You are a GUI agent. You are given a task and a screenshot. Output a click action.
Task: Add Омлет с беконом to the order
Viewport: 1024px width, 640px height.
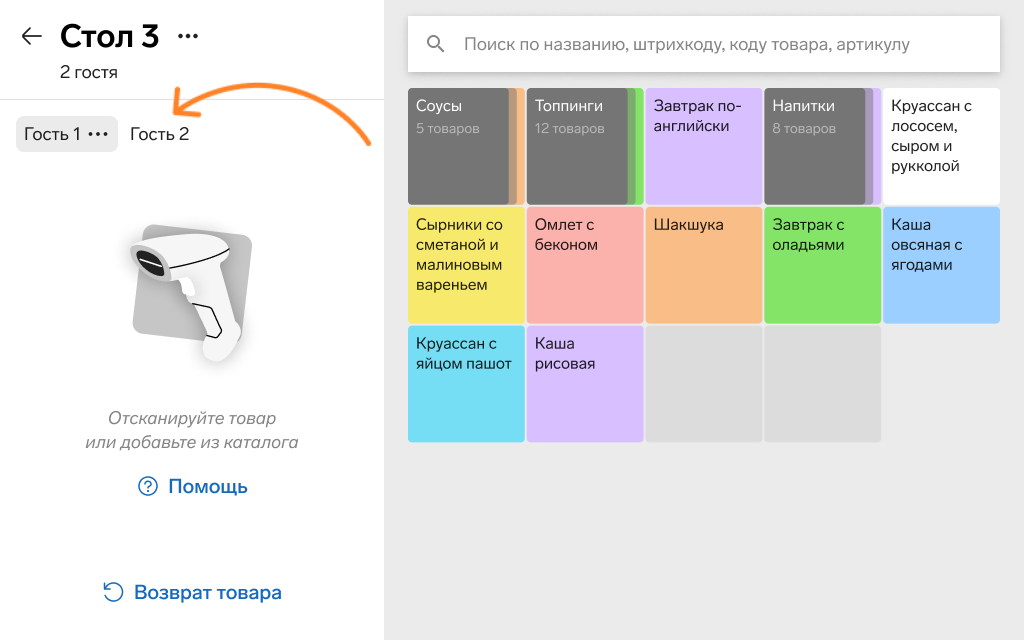[x=584, y=265]
